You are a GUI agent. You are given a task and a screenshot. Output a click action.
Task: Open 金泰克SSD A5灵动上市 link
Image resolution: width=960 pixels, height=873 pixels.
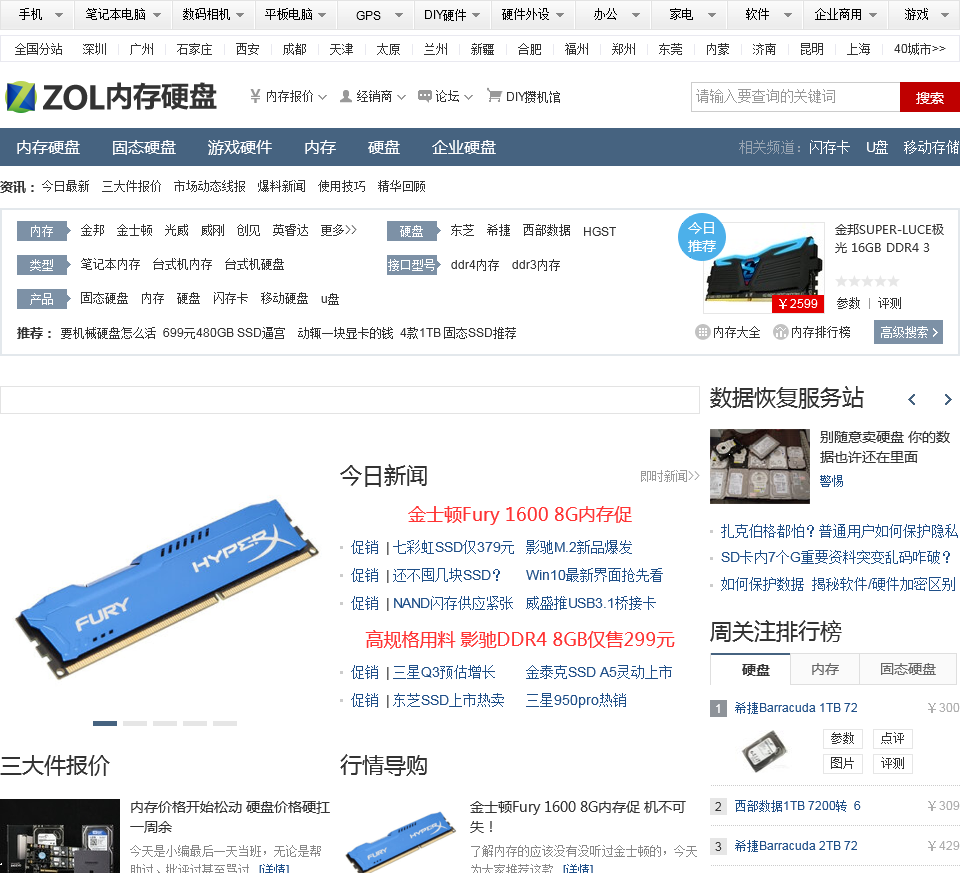coord(598,672)
